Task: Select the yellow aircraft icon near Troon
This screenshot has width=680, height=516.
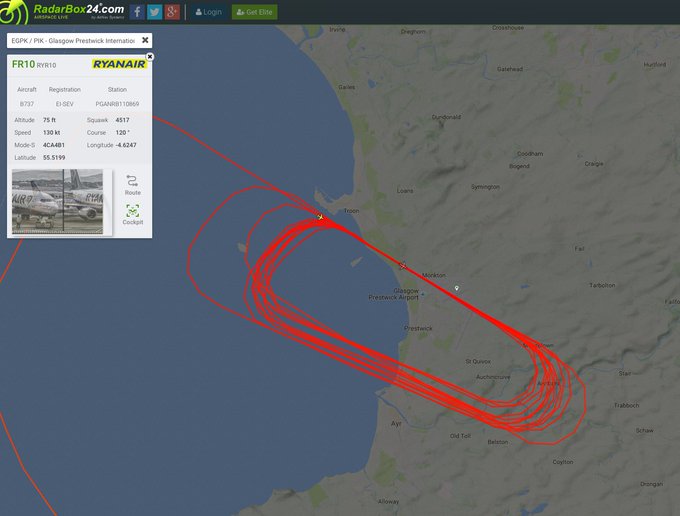Action: pyautogui.click(x=320, y=217)
